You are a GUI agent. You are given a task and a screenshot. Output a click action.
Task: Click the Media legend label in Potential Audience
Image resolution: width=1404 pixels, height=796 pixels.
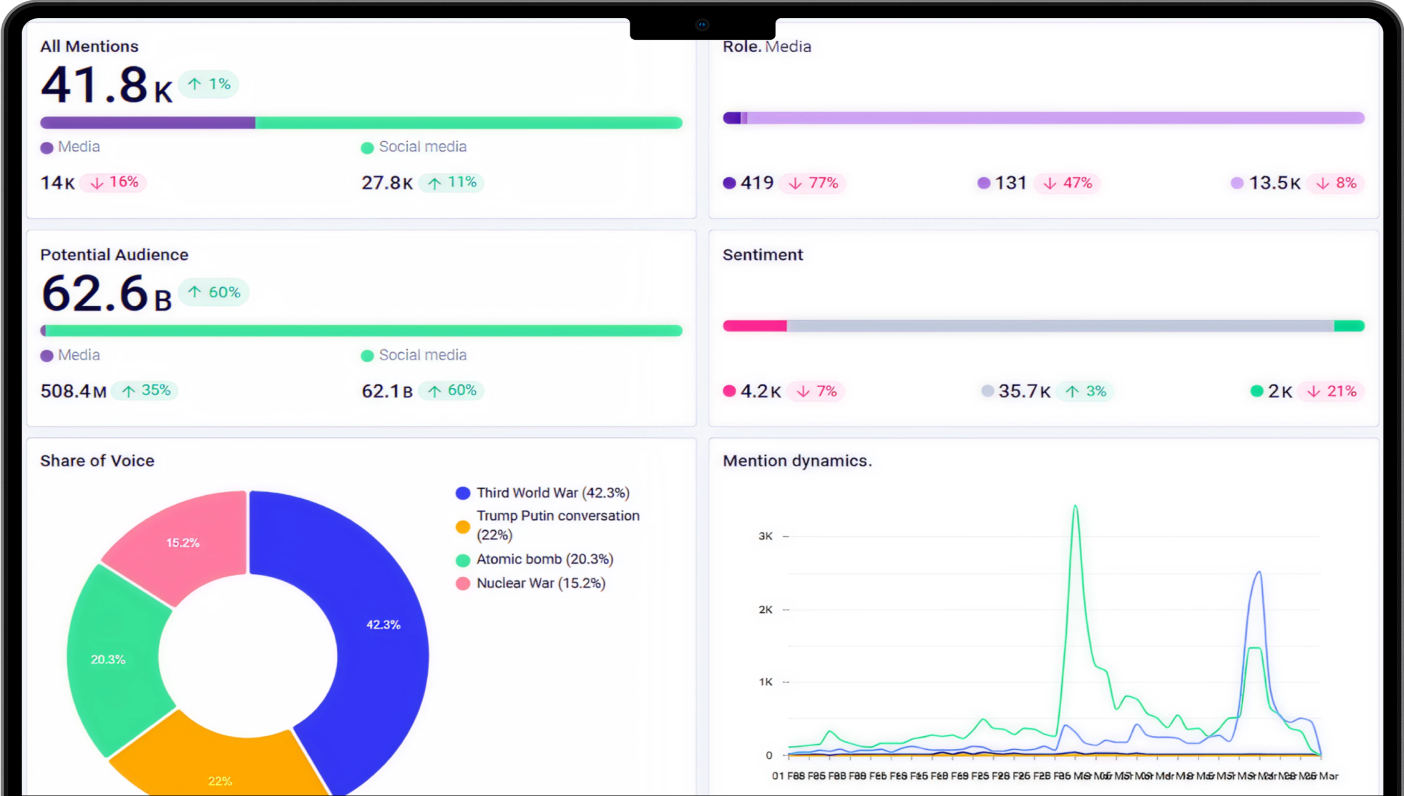79,355
